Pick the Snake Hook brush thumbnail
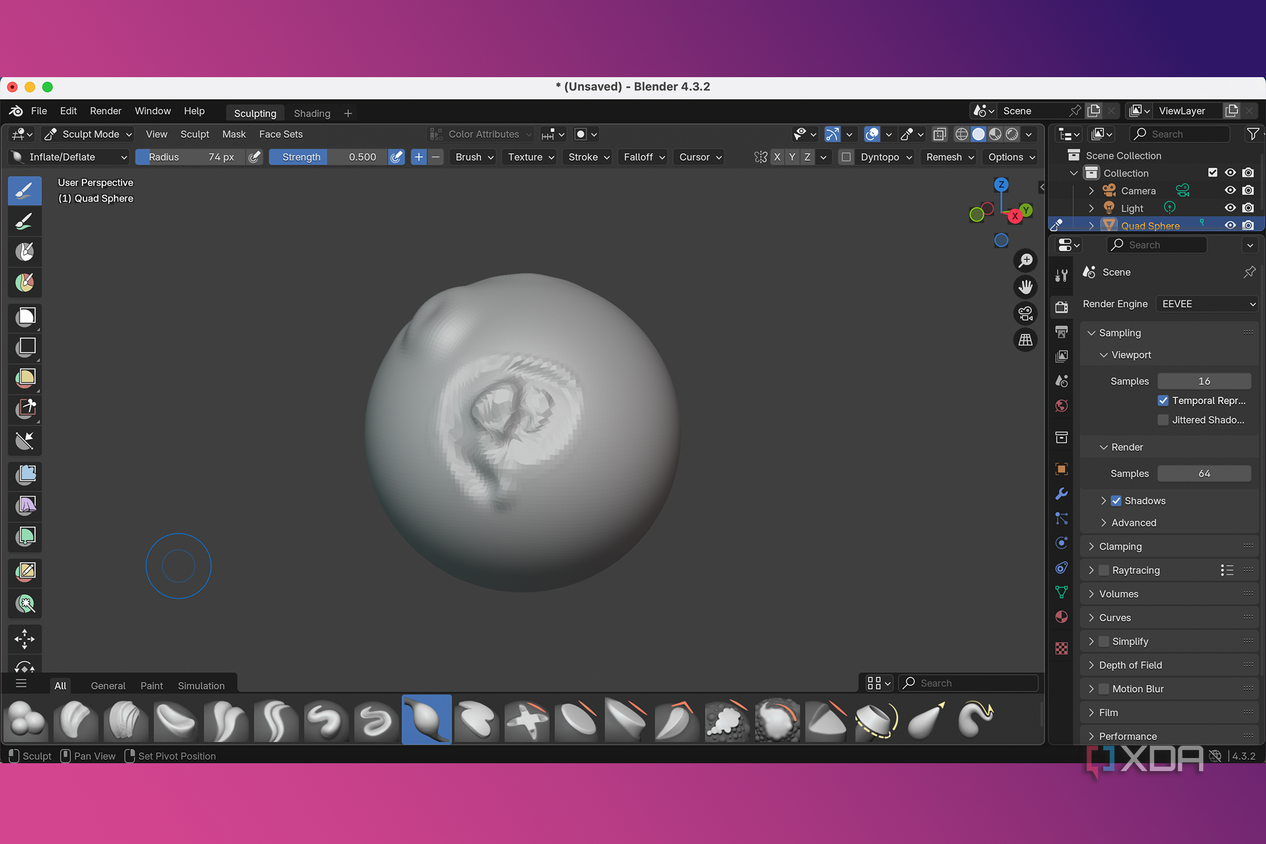The height and width of the screenshot is (844, 1266). pyautogui.click(x=976, y=719)
